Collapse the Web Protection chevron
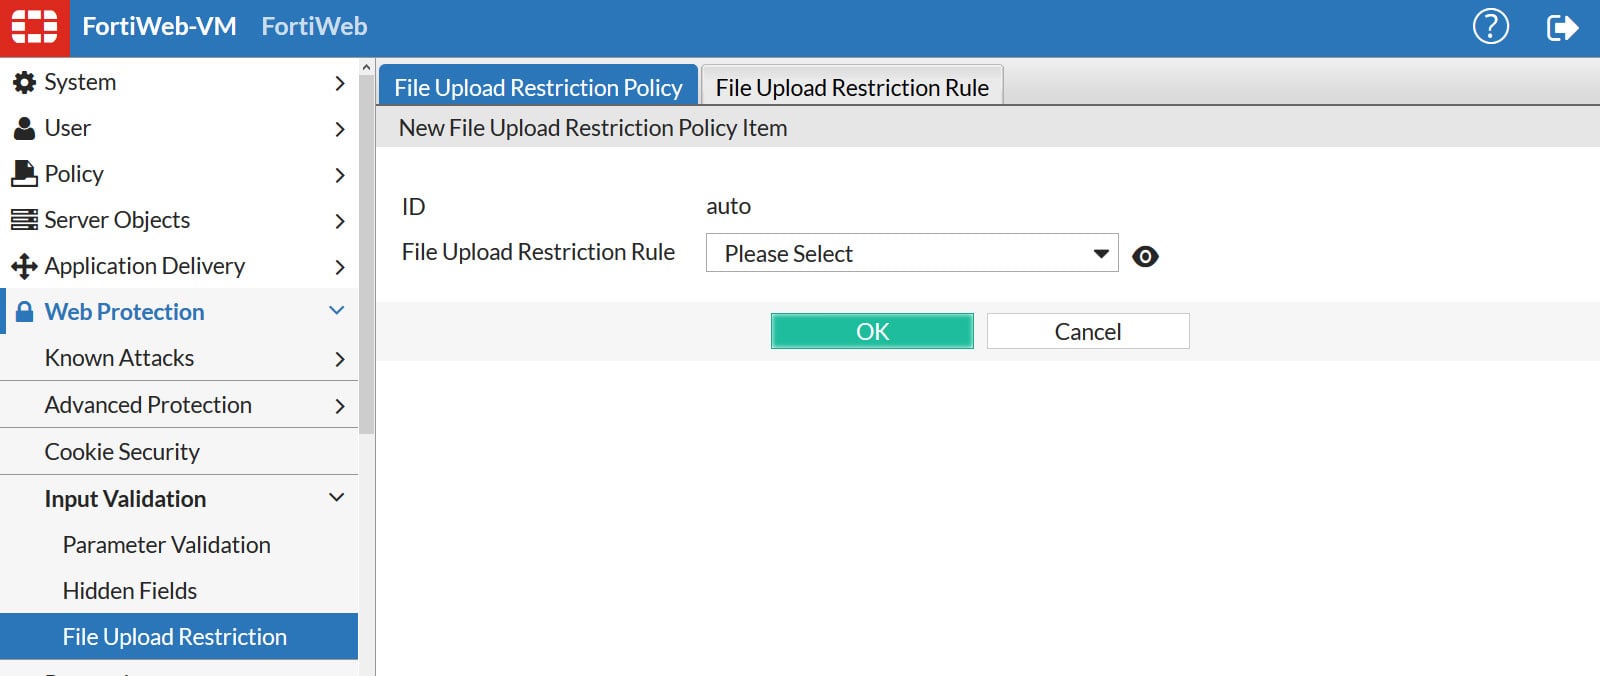The width and height of the screenshot is (1600, 676). click(x=337, y=310)
